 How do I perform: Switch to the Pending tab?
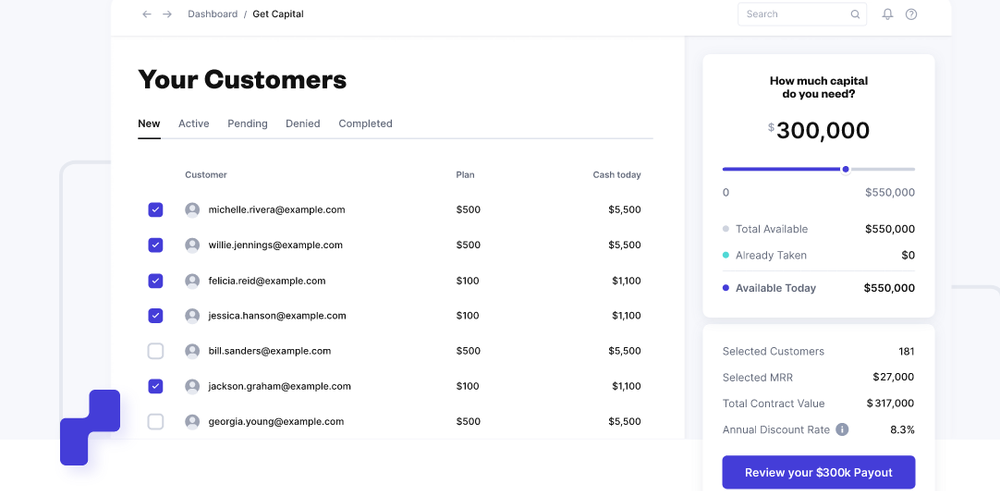click(247, 124)
